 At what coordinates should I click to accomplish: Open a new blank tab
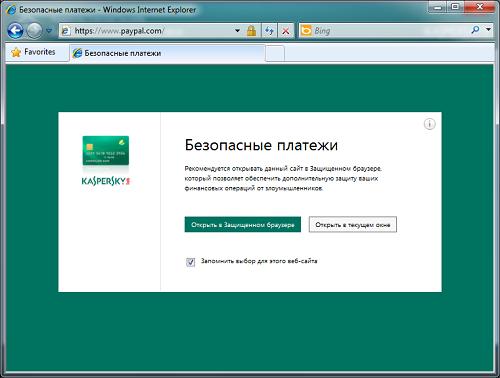click(275, 53)
